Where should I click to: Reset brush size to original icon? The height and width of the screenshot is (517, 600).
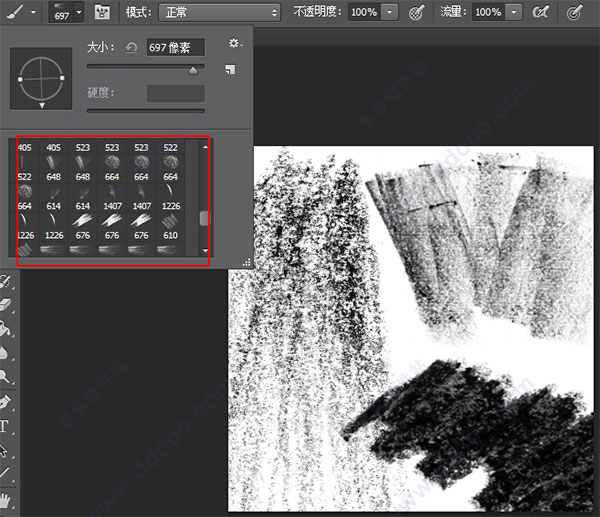(131, 47)
